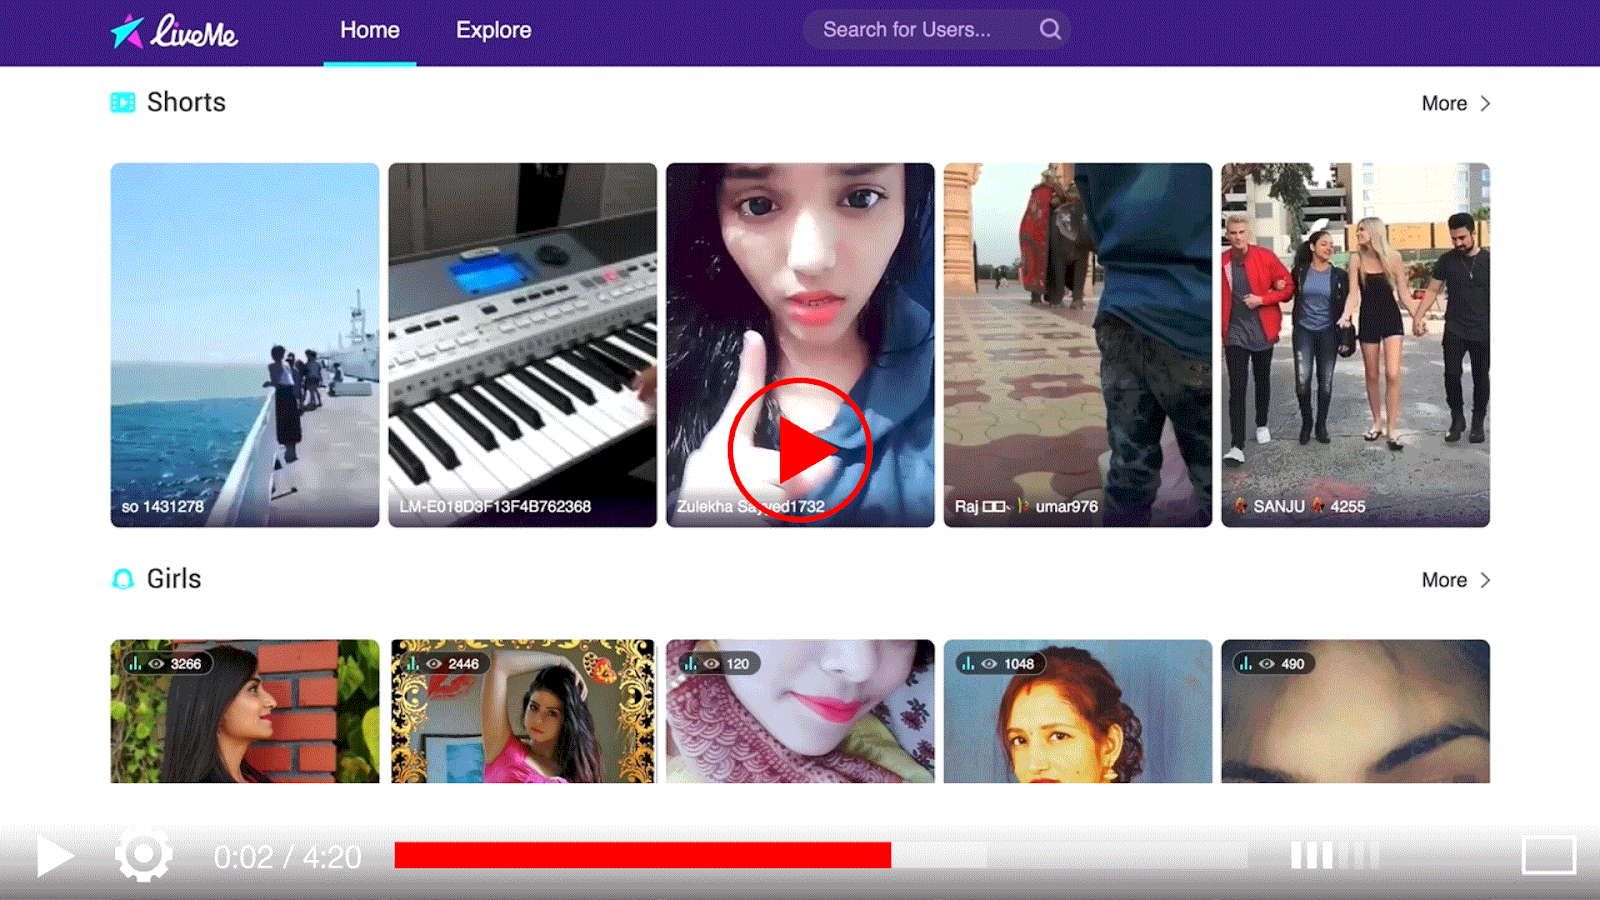Open the live stream with 490 viewers
The width and height of the screenshot is (1600, 900).
click(x=1355, y=711)
